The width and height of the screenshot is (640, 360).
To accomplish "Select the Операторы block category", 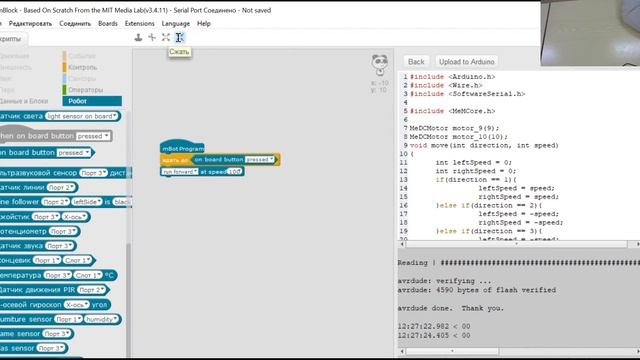I will pyautogui.click(x=85, y=90).
